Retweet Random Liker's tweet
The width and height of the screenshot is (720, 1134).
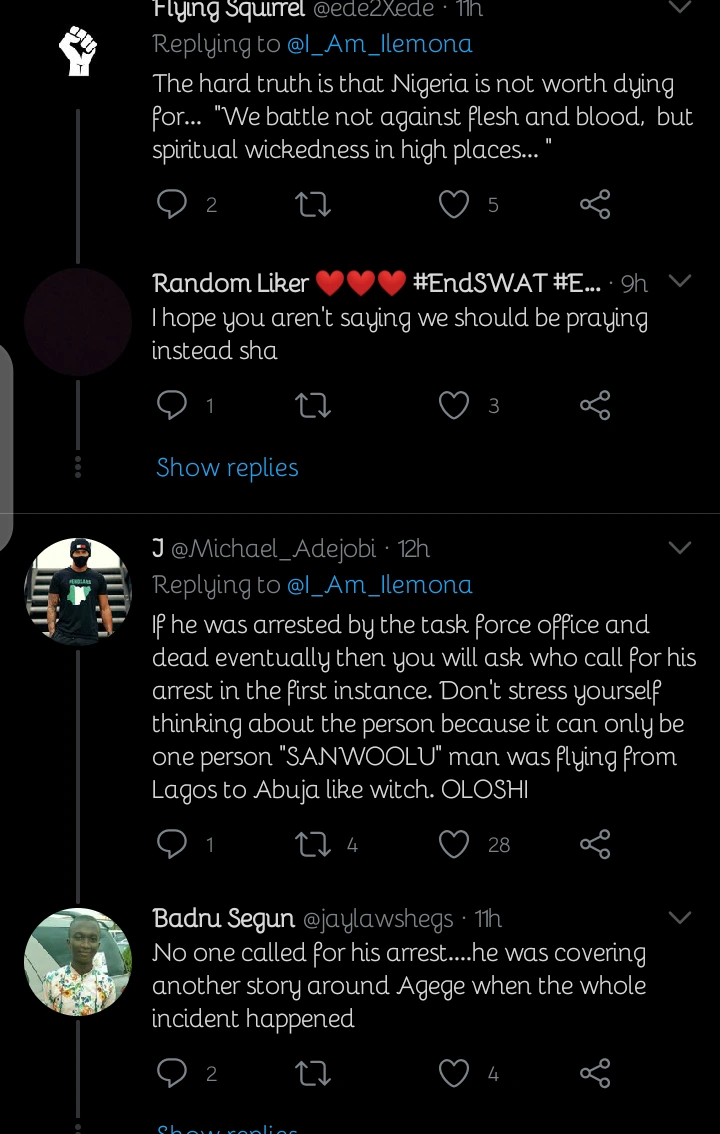pyautogui.click(x=314, y=405)
